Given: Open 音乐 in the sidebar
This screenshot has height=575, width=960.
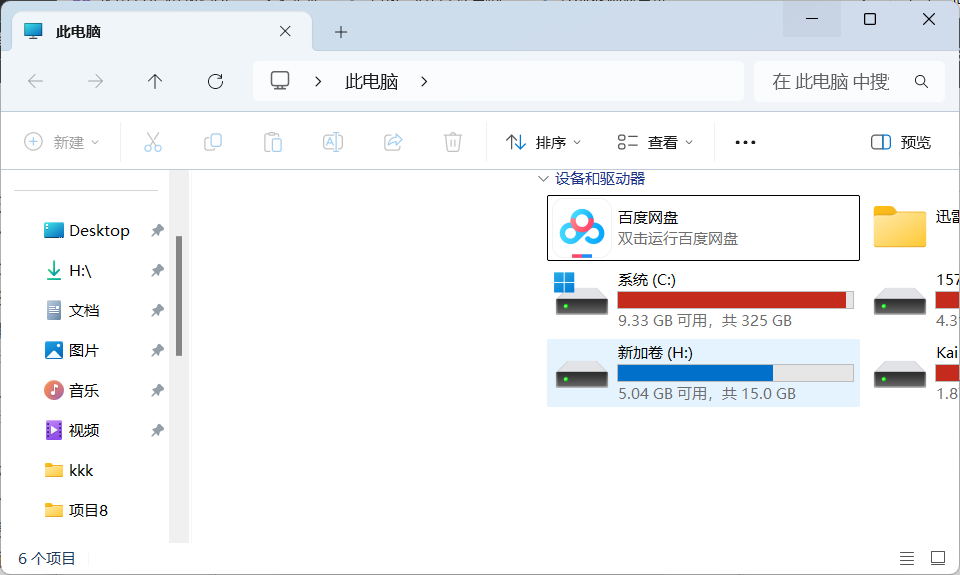Looking at the screenshot, I should tap(72, 390).
